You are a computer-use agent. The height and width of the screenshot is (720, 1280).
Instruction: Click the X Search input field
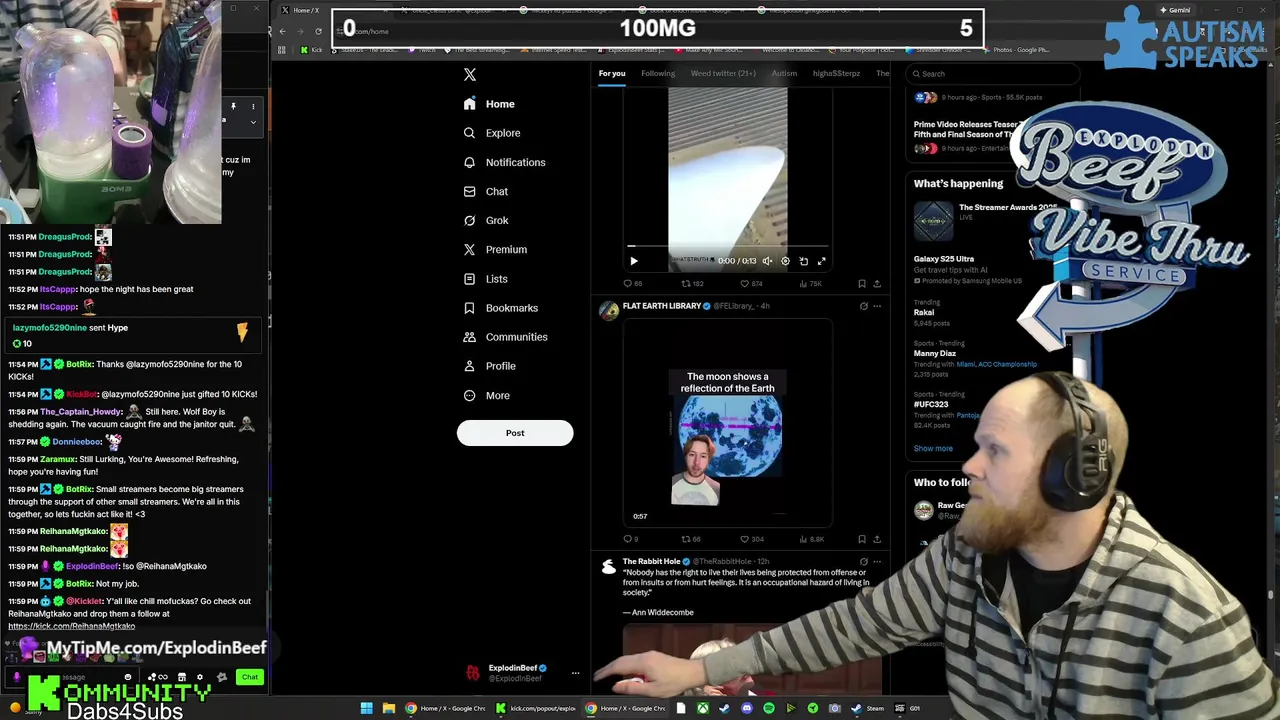[995, 73]
